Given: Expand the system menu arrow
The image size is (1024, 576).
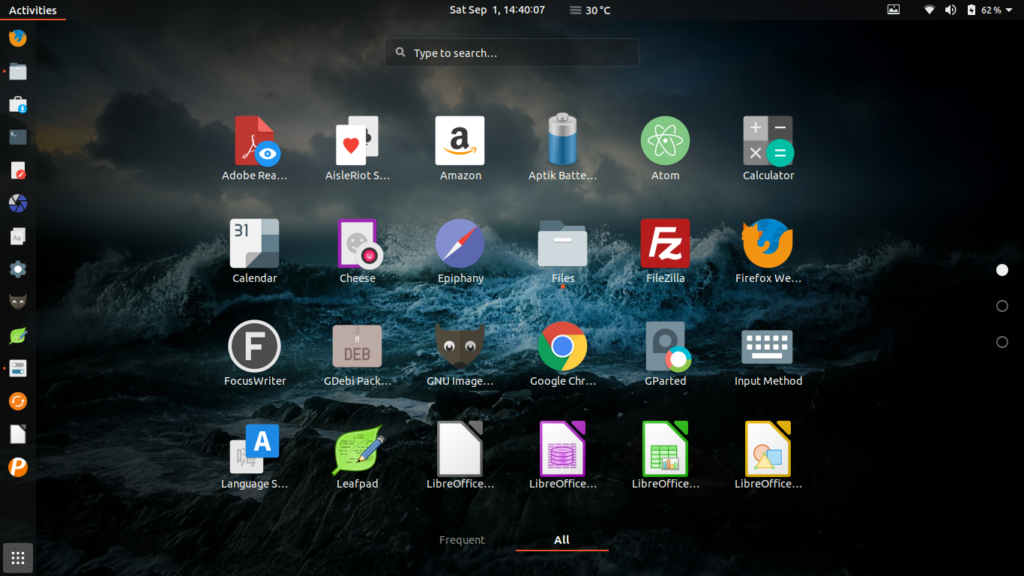Looking at the screenshot, I should (x=1009, y=10).
